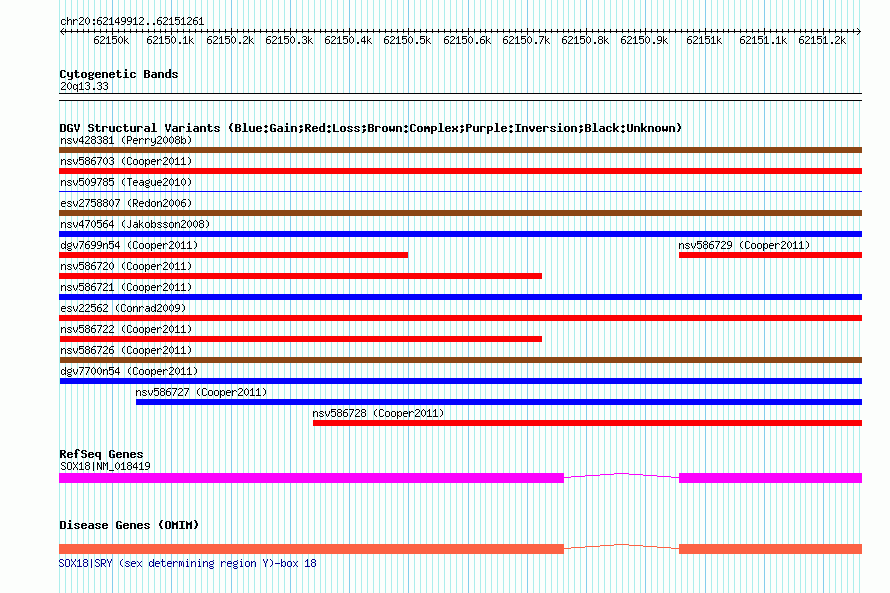
Task: Click the long magenta SOX18 exon block
Action: tap(312, 478)
